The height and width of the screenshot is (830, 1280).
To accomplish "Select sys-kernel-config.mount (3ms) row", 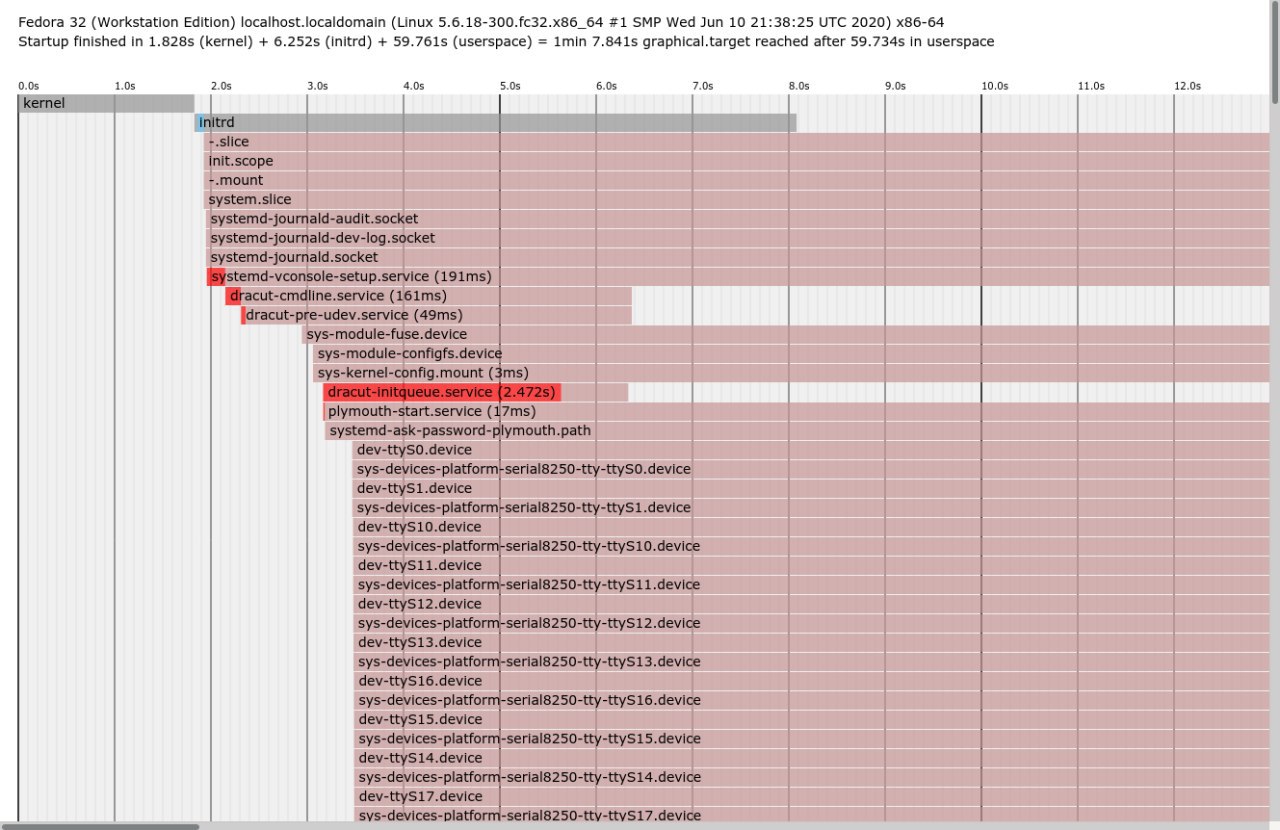I will click(x=791, y=373).
